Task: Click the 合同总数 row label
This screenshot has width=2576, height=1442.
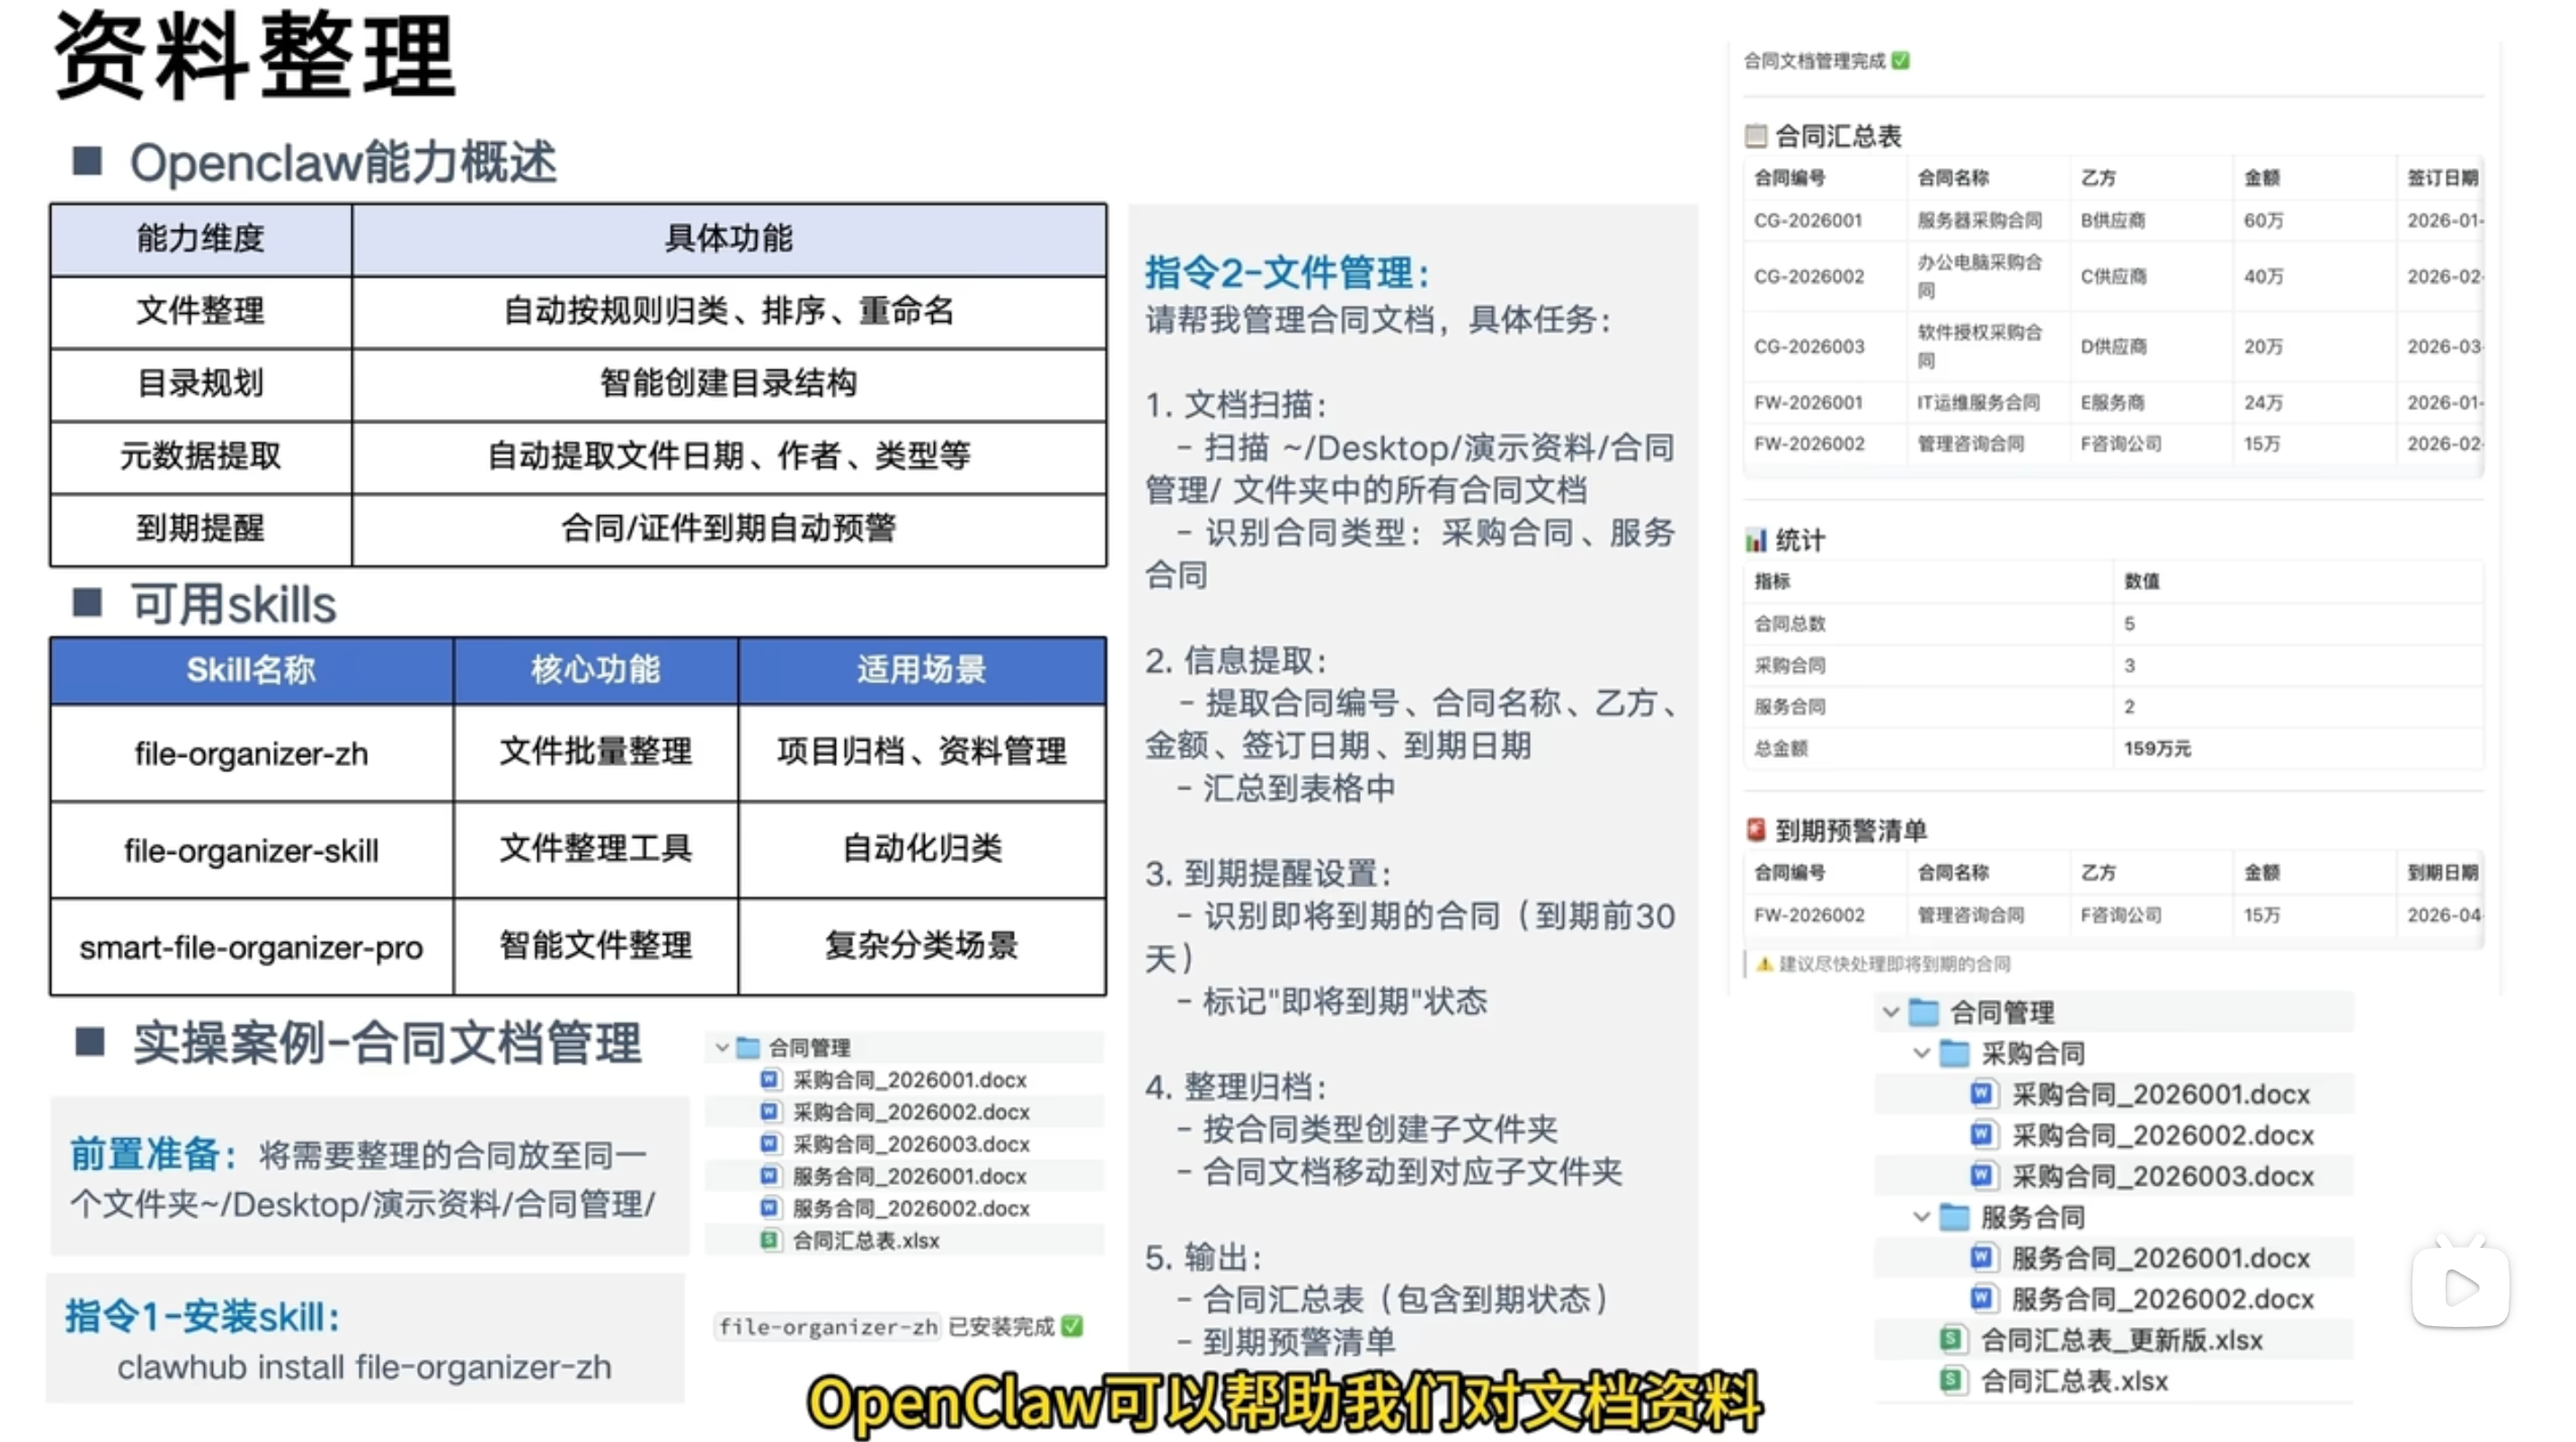Action: pos(1789,623)
